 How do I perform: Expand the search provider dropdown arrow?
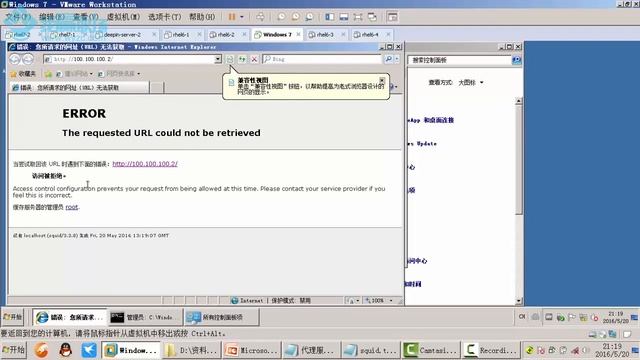397,59
